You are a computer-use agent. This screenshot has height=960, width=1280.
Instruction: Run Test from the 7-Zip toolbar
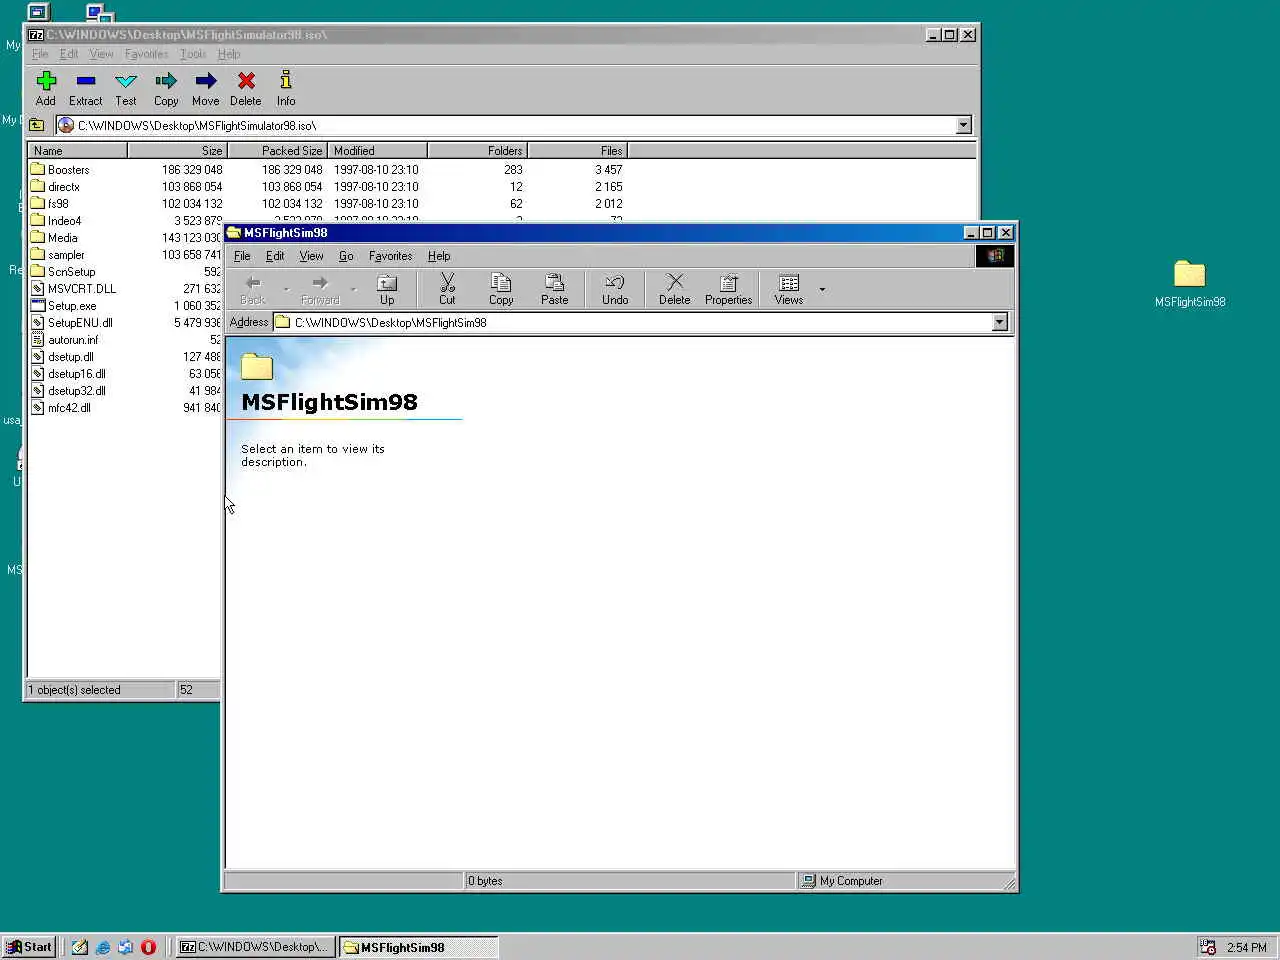pos(126,88)
